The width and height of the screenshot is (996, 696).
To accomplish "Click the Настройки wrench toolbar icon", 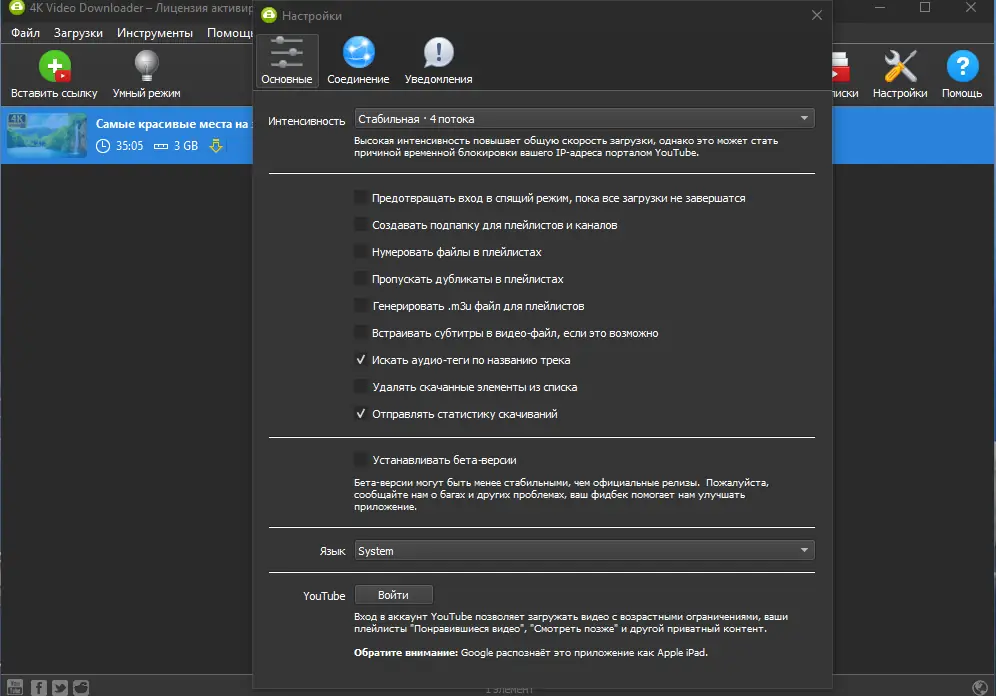I will click(900, 66).
